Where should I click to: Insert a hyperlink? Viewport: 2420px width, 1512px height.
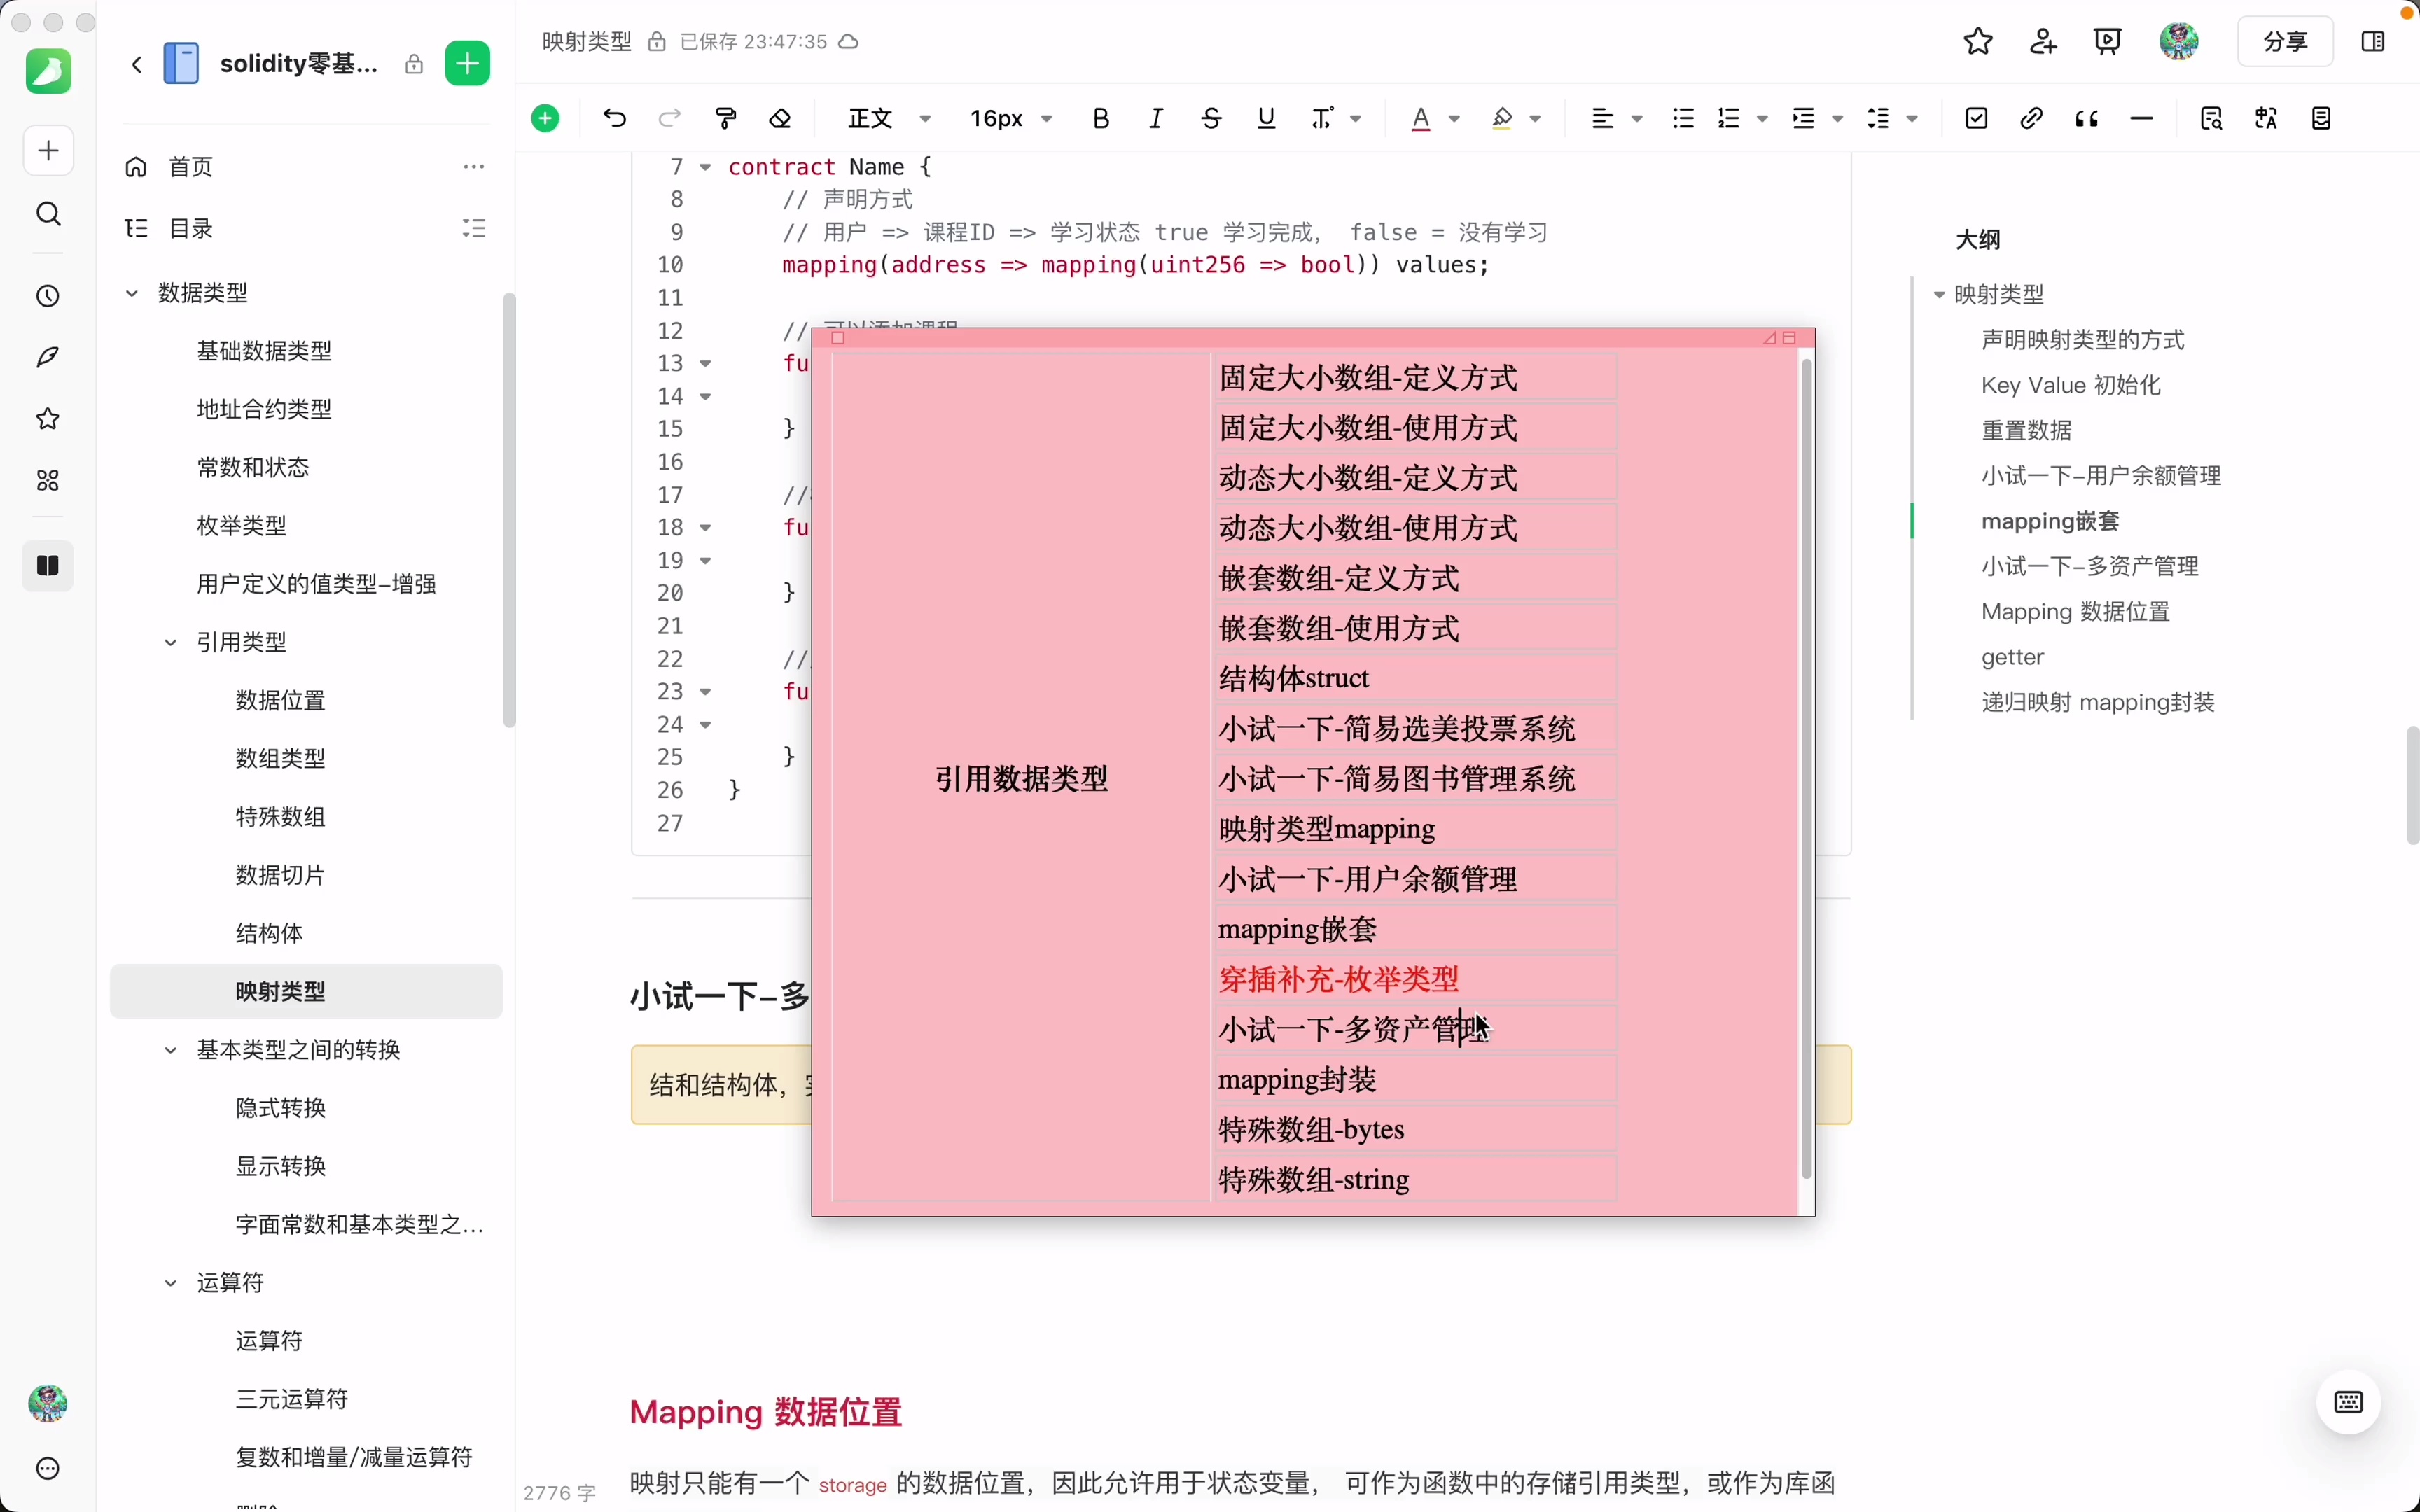2031,118
